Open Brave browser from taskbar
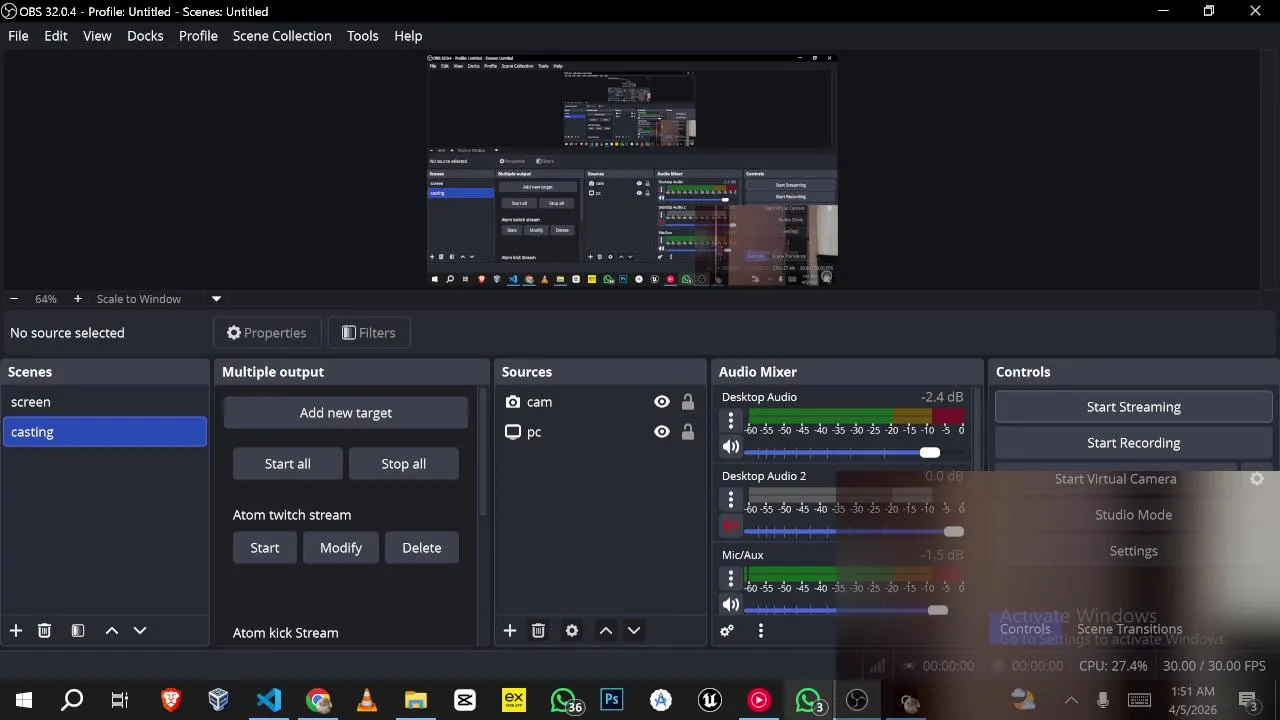1280x720 pixels. click(x=171, y=700)
